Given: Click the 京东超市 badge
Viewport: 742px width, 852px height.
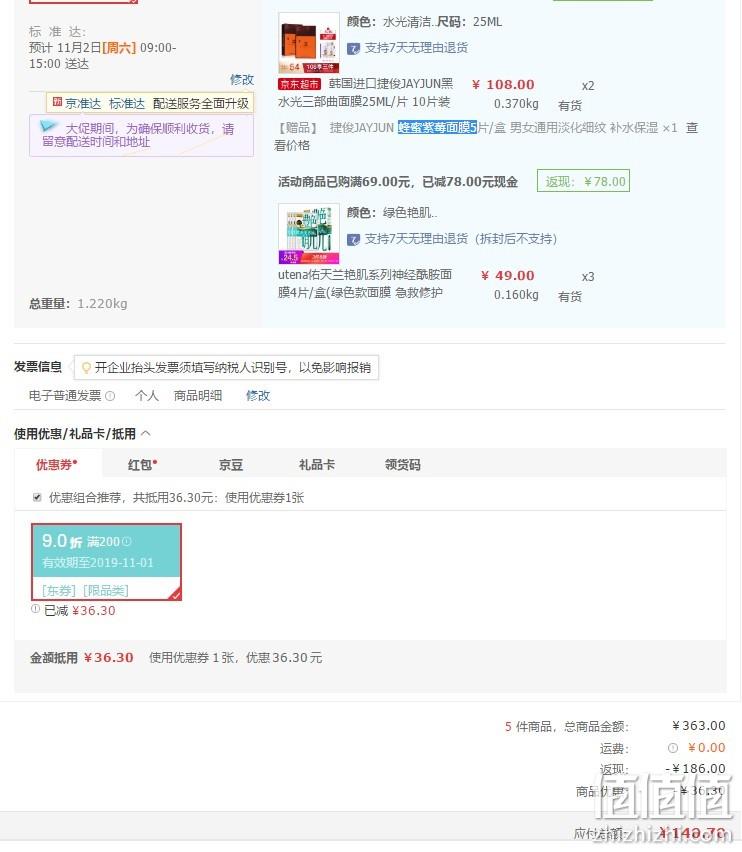Looking at the screenshot, I should [299, 84].
